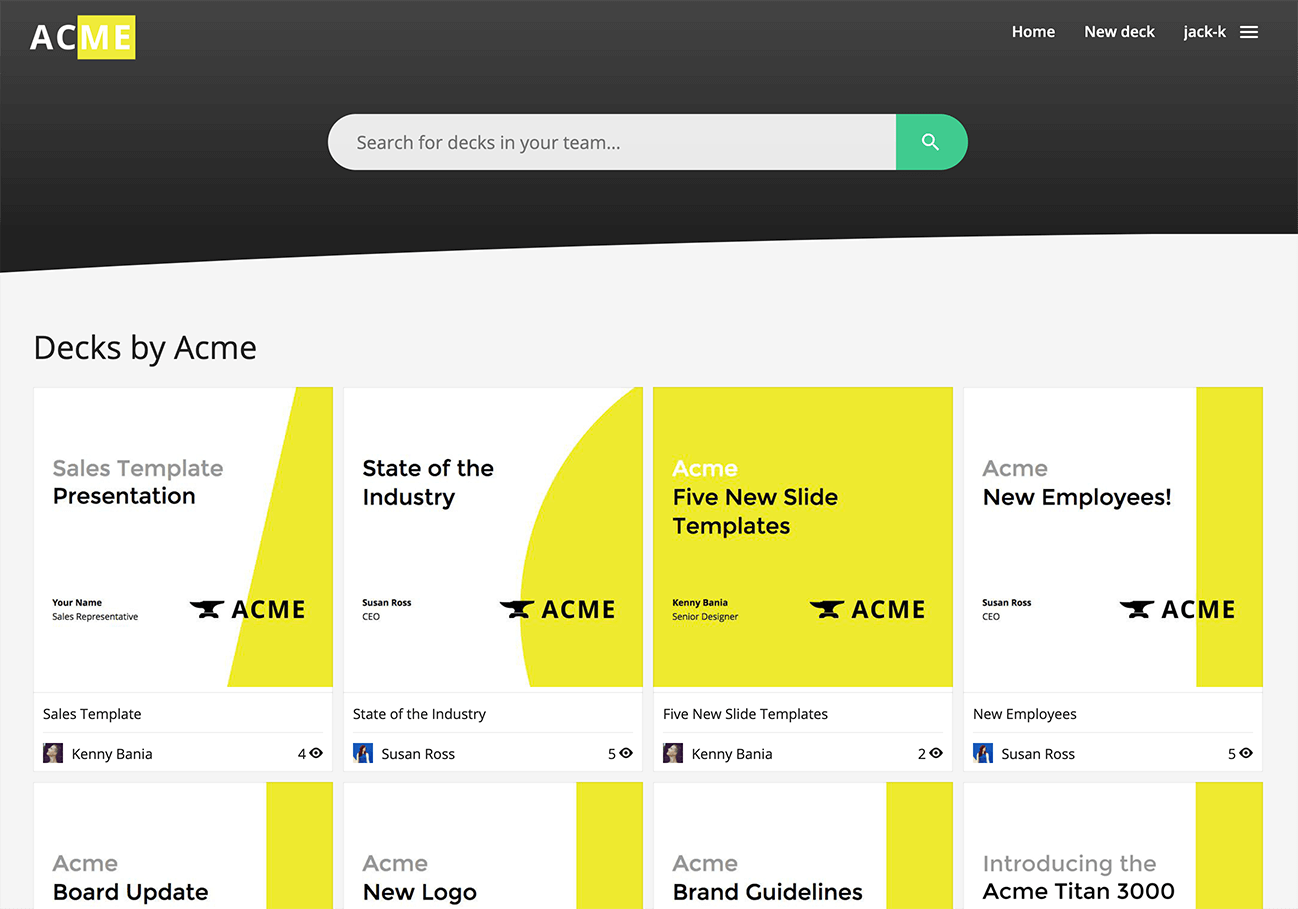The image size is (1298, 909).
Task: Click the views eye icon on New Employees
Action: (1246, 753)
